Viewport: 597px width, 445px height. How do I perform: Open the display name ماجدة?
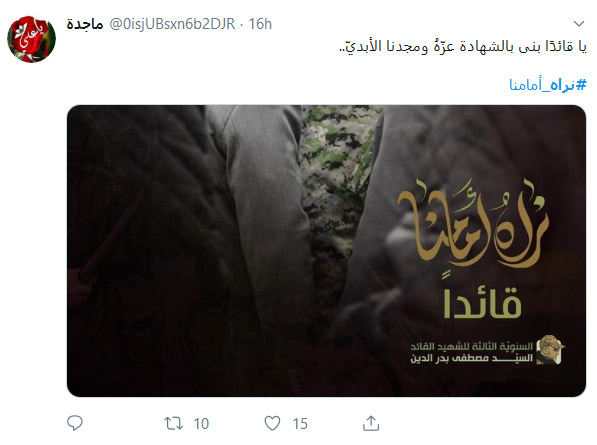[x=85, y=24]
